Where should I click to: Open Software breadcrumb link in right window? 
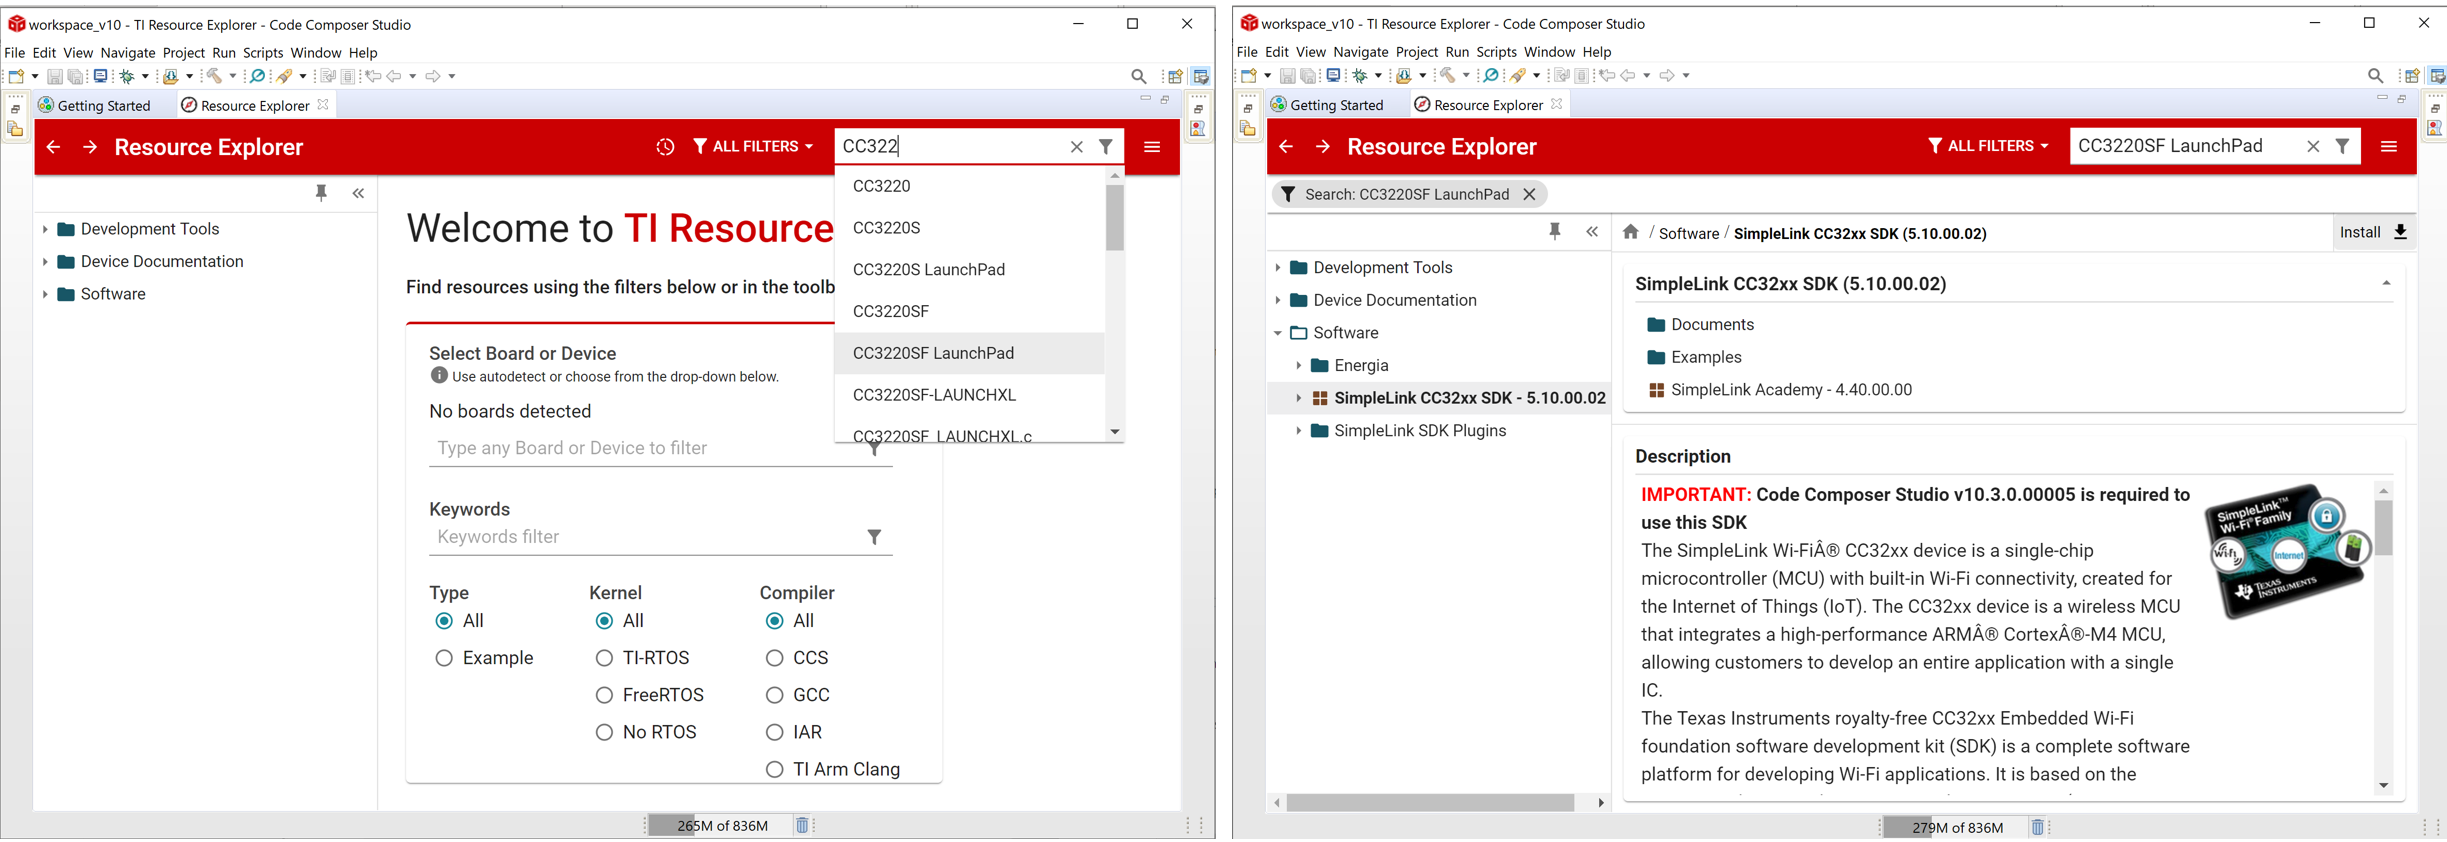(x=1688, y=233)
